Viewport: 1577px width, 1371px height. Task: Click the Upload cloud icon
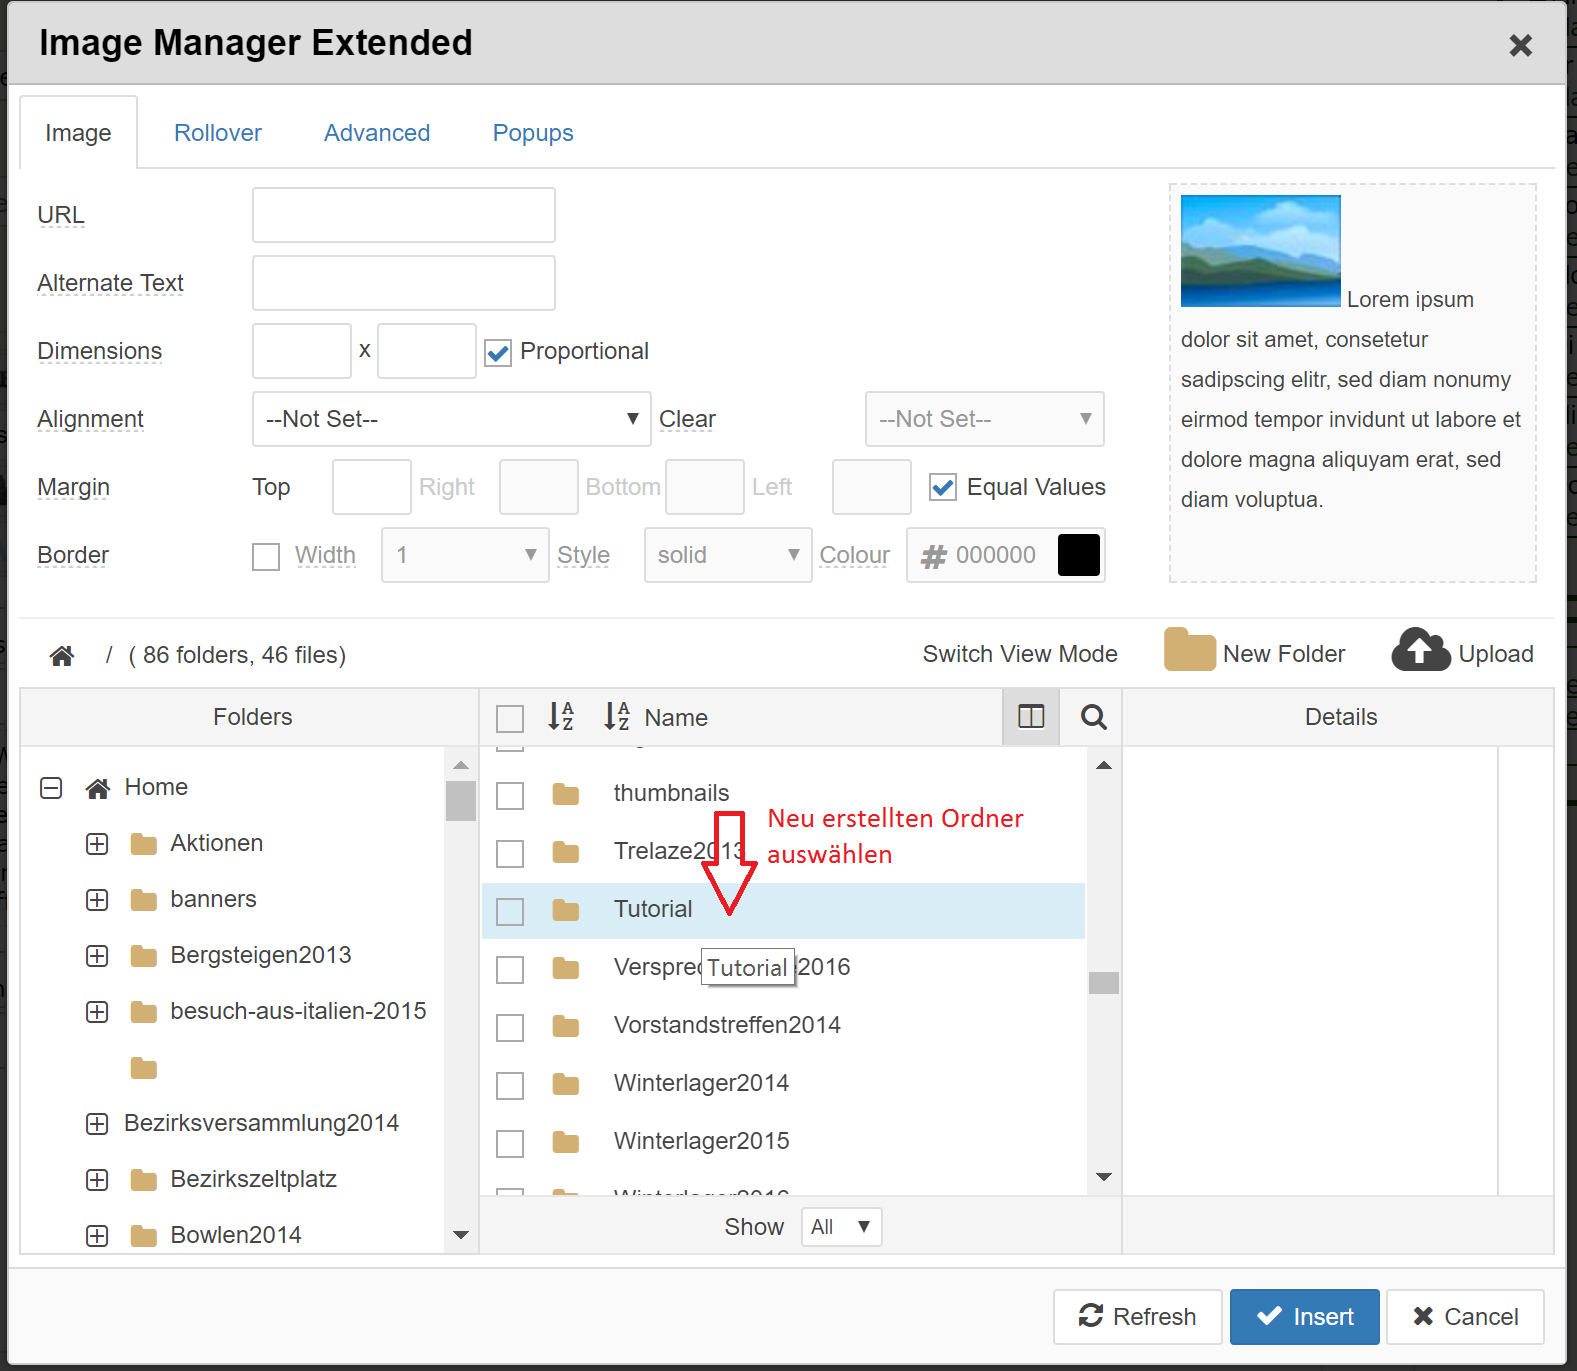[1420, 651]
